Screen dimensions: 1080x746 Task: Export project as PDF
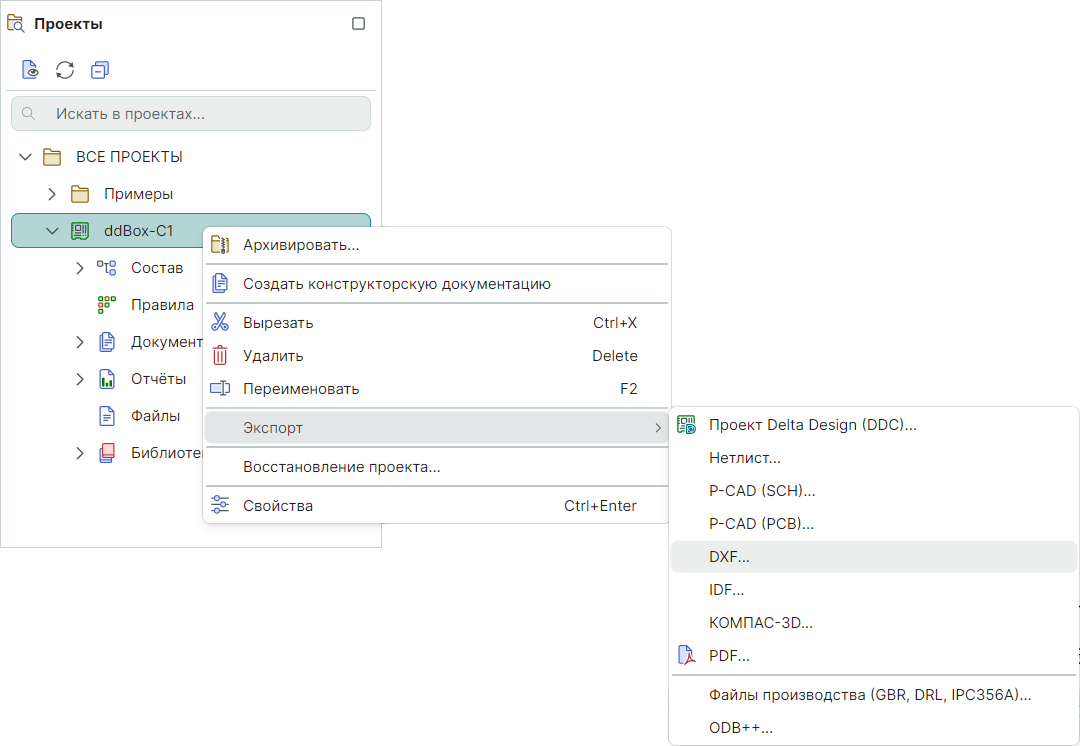729,656
